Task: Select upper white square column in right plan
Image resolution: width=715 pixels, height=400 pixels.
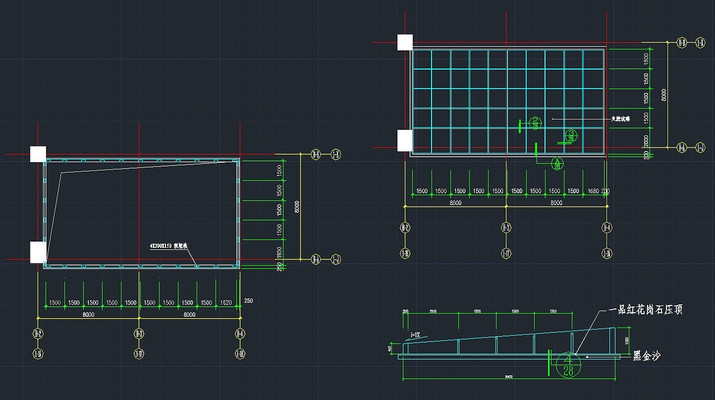Action: pos(405,43)
